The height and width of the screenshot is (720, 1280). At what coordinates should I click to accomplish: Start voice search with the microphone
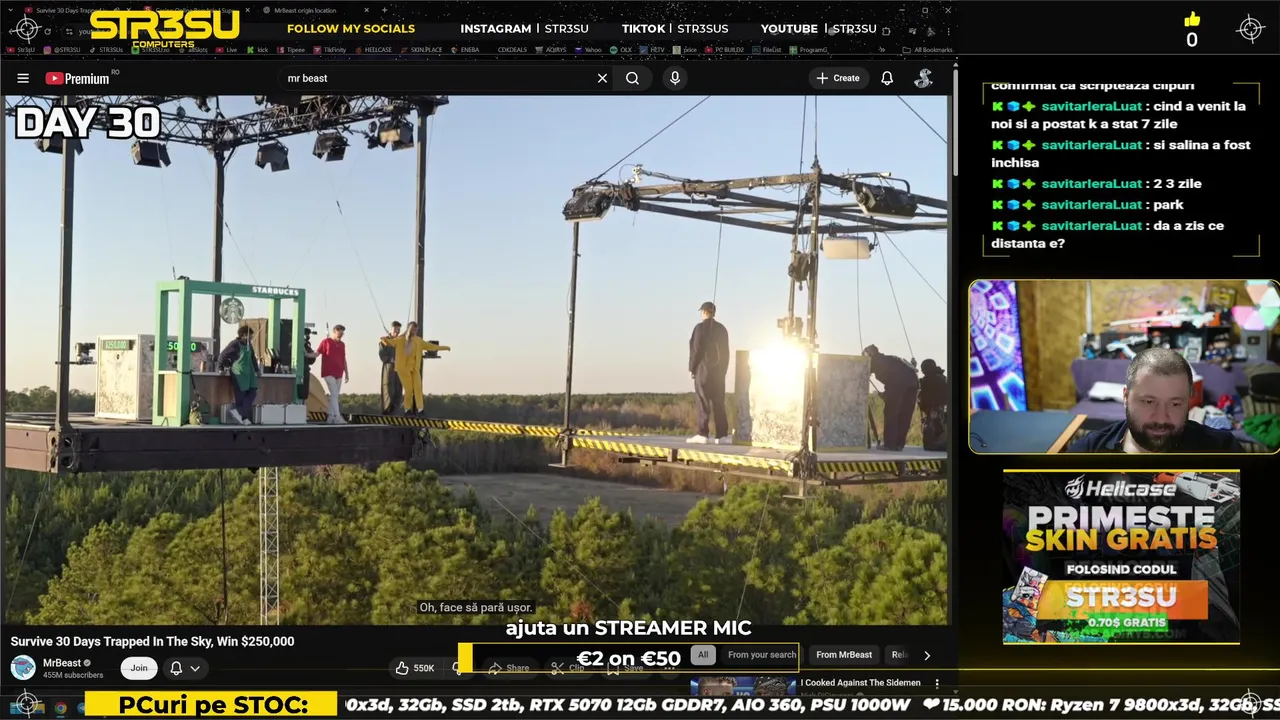[x=675, y=78]
